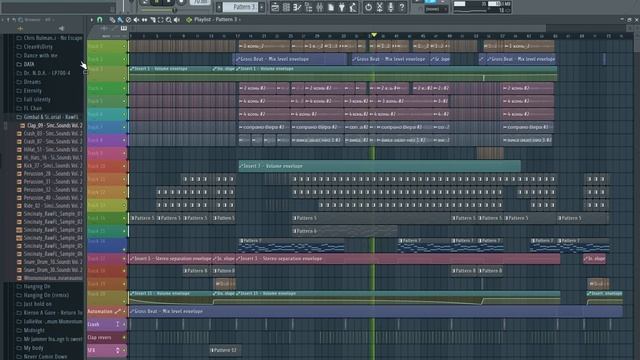
Task: Toggle mute on the Stereo separation envelope track
Action: 124,258
